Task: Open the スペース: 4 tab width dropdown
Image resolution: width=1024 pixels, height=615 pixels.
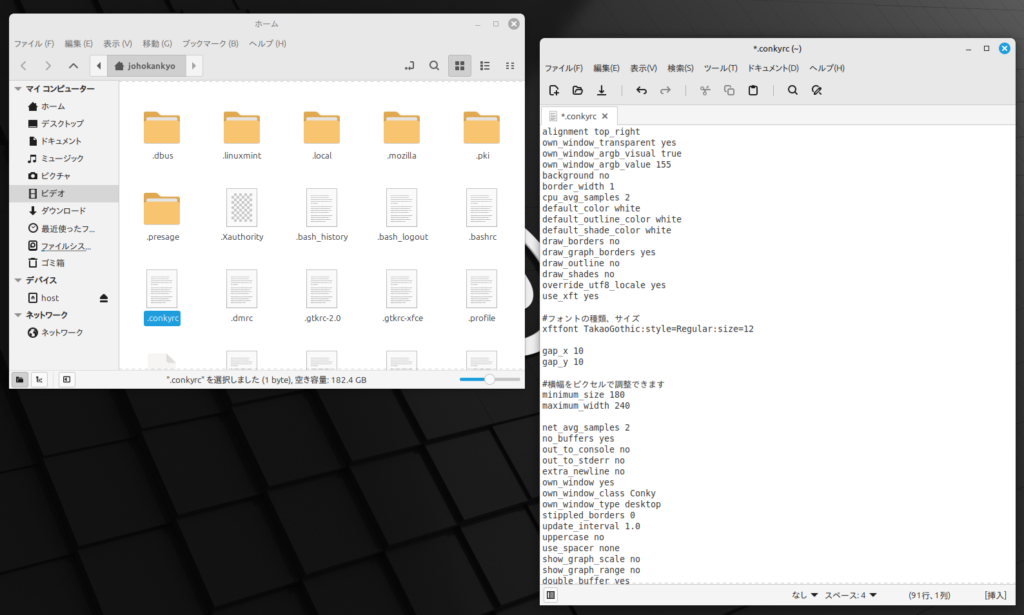Action: (x=850, y=595)
